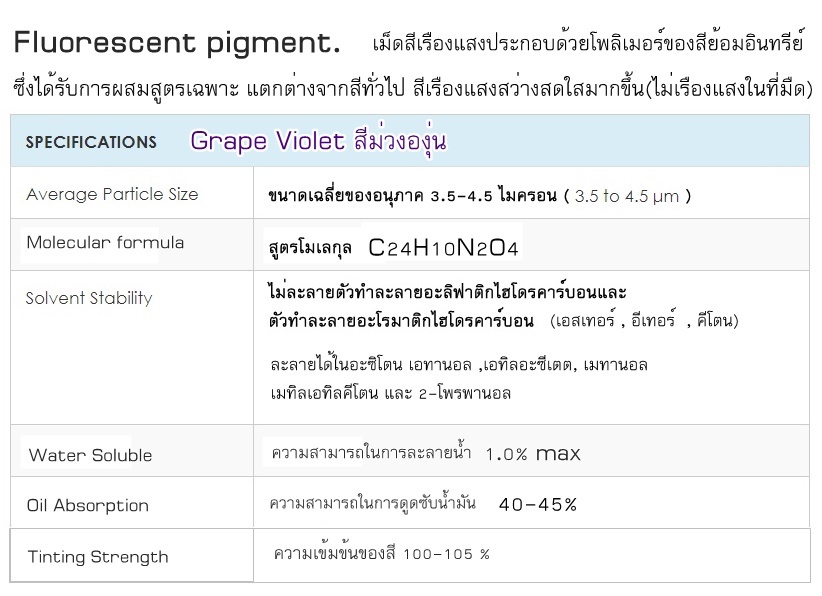Screen dimensions: 822x596
Task: Click the Fluorescent pigment heading
Action: 177,44
